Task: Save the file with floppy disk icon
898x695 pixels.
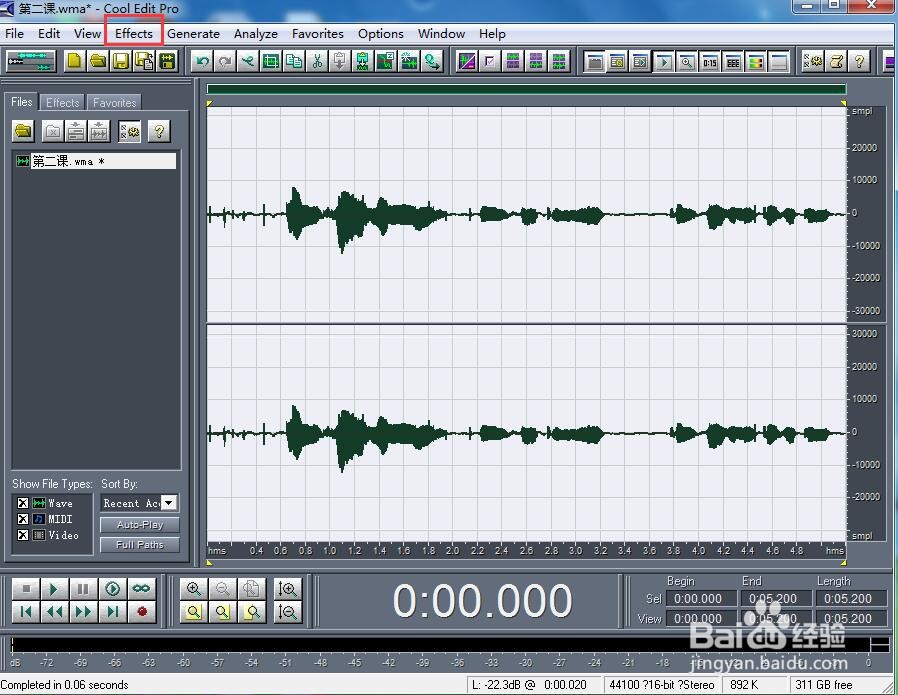Action: pos(121,61)
